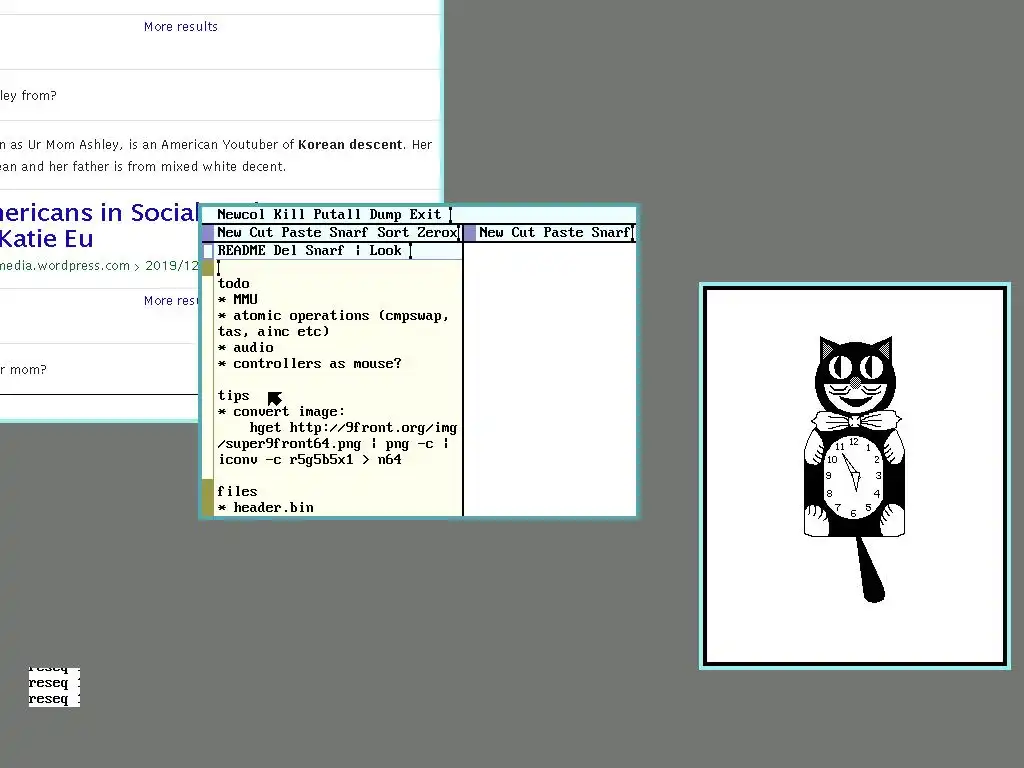This screenshot has width=1024, height=768.
Task: Click the top 'More results' link in the browser
Action: pos(181,27)
